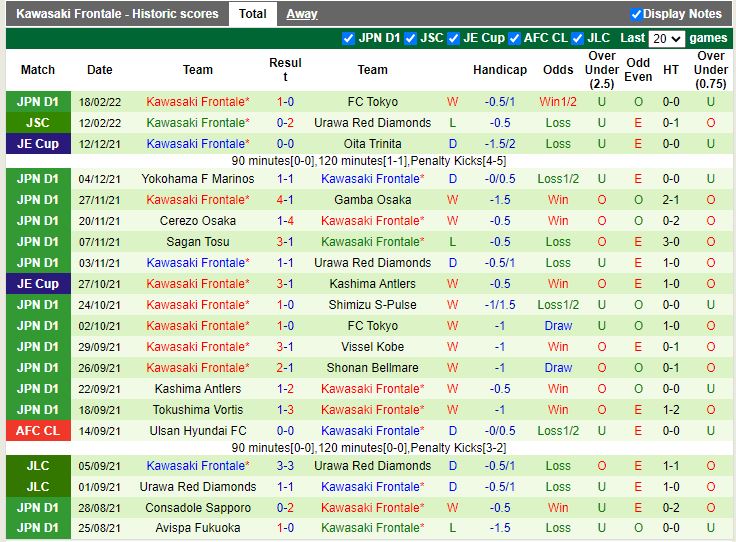Click the Avispa Fukuoka team link
Image resolution: width=736 pixels, height=542 pixels.
pyautogui.click(x=197, y=528)
